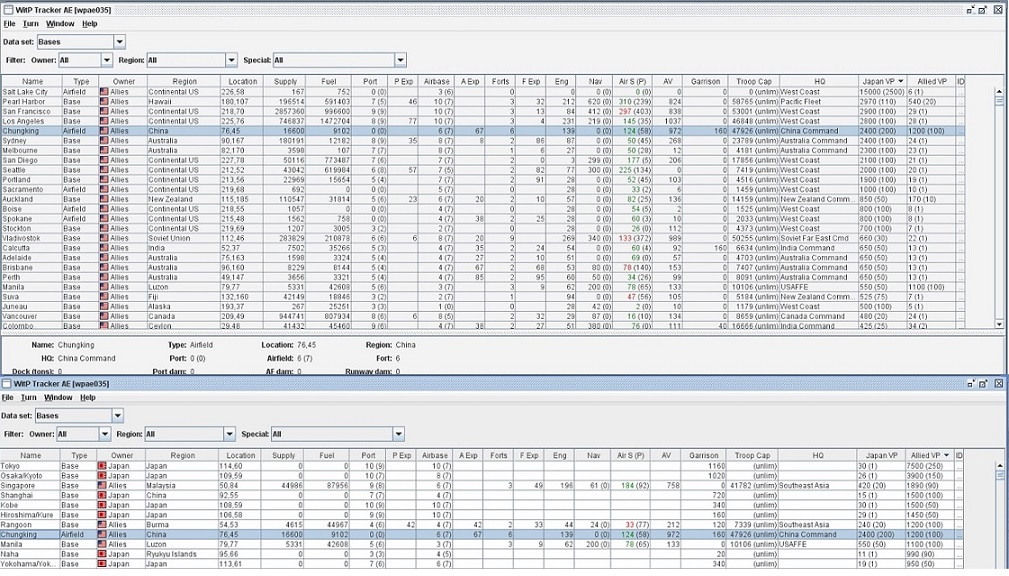
Task: Select Manila row in top table
Action: (483, 287)
